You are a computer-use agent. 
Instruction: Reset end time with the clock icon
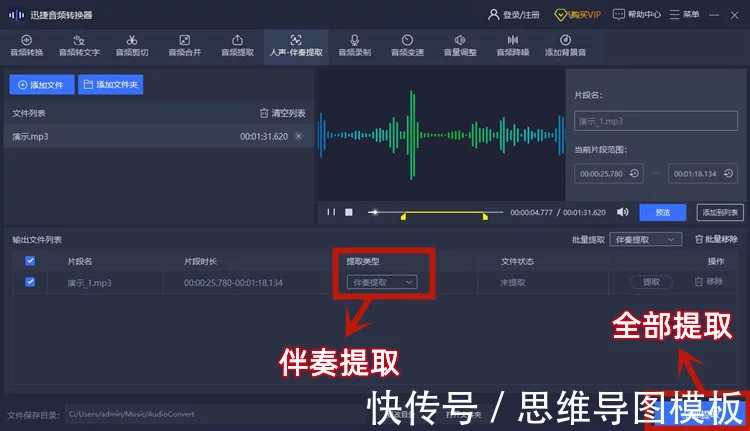[x=728, y=174]
